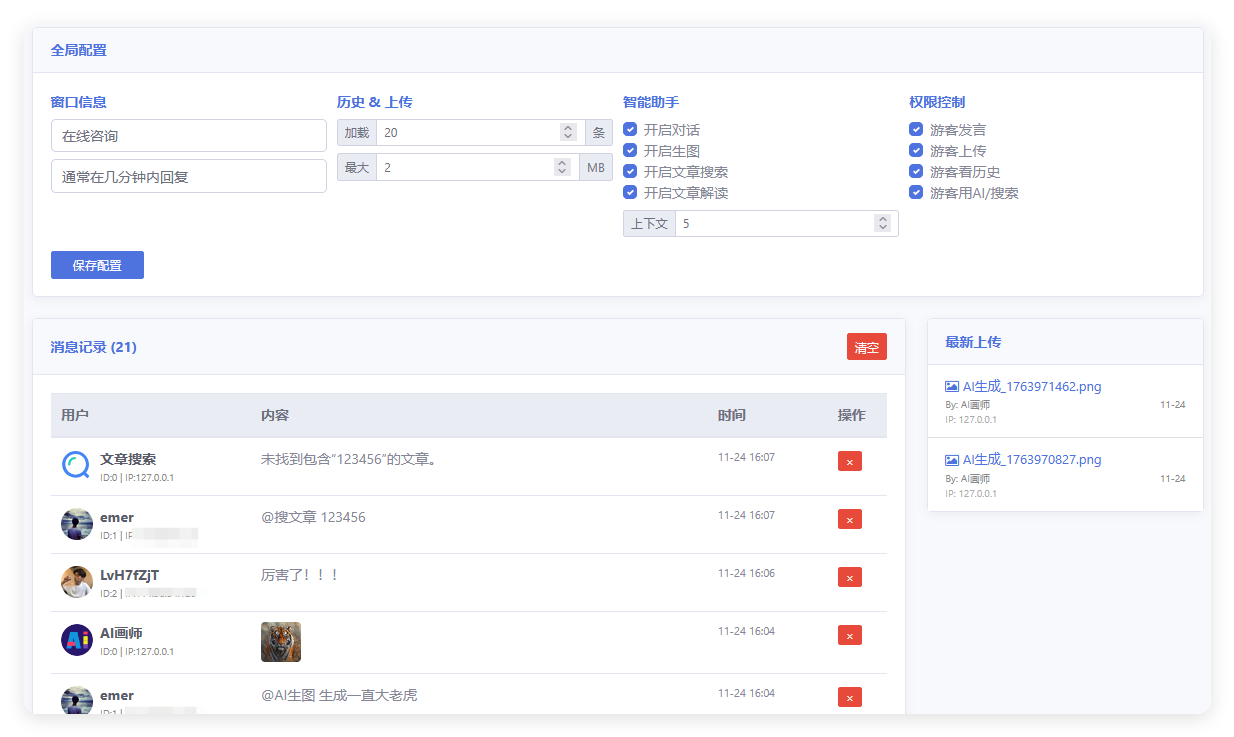Delete the AI画师 tiger image message
Image resolution: width=1234 pixels, height=737 pixels.
coord(849,635)
